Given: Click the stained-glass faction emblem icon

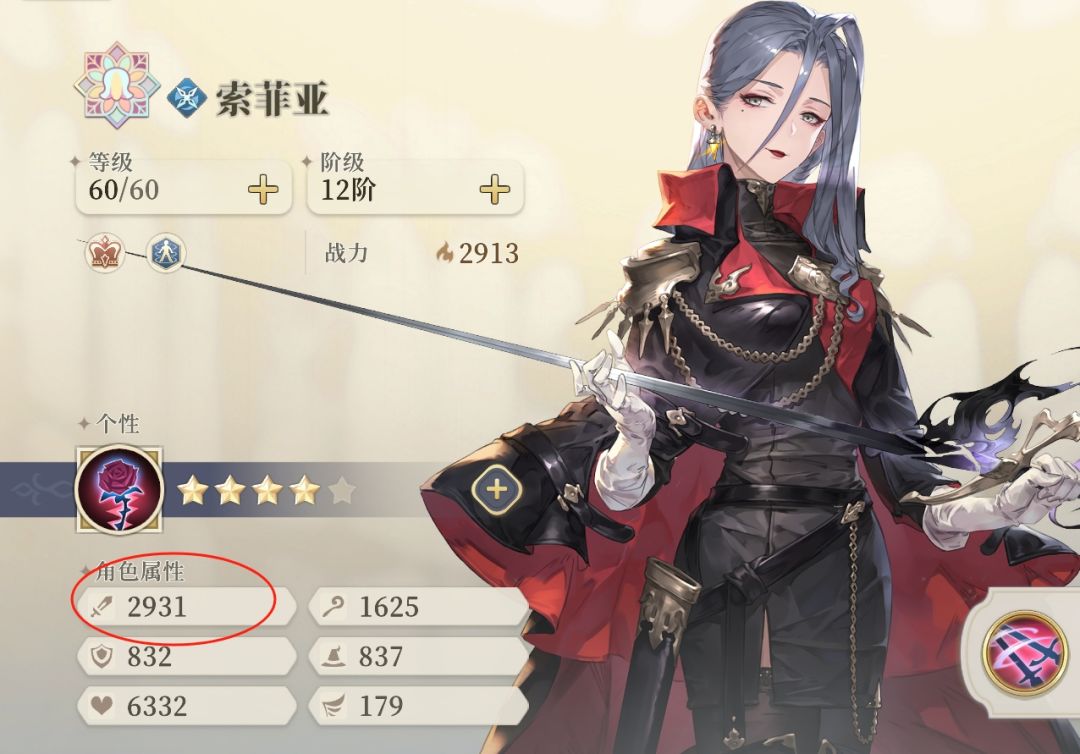Looking at the screenshot, I should coord(116,86).
